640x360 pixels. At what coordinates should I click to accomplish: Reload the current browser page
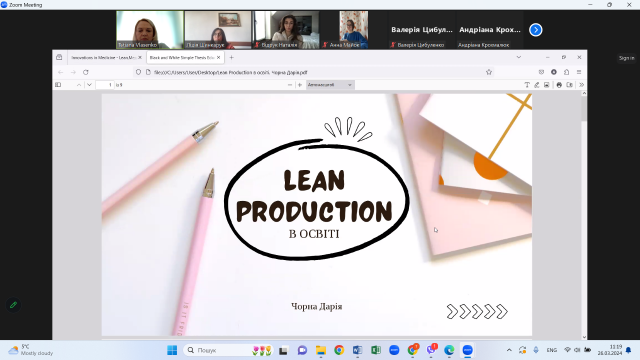point(86,72)
